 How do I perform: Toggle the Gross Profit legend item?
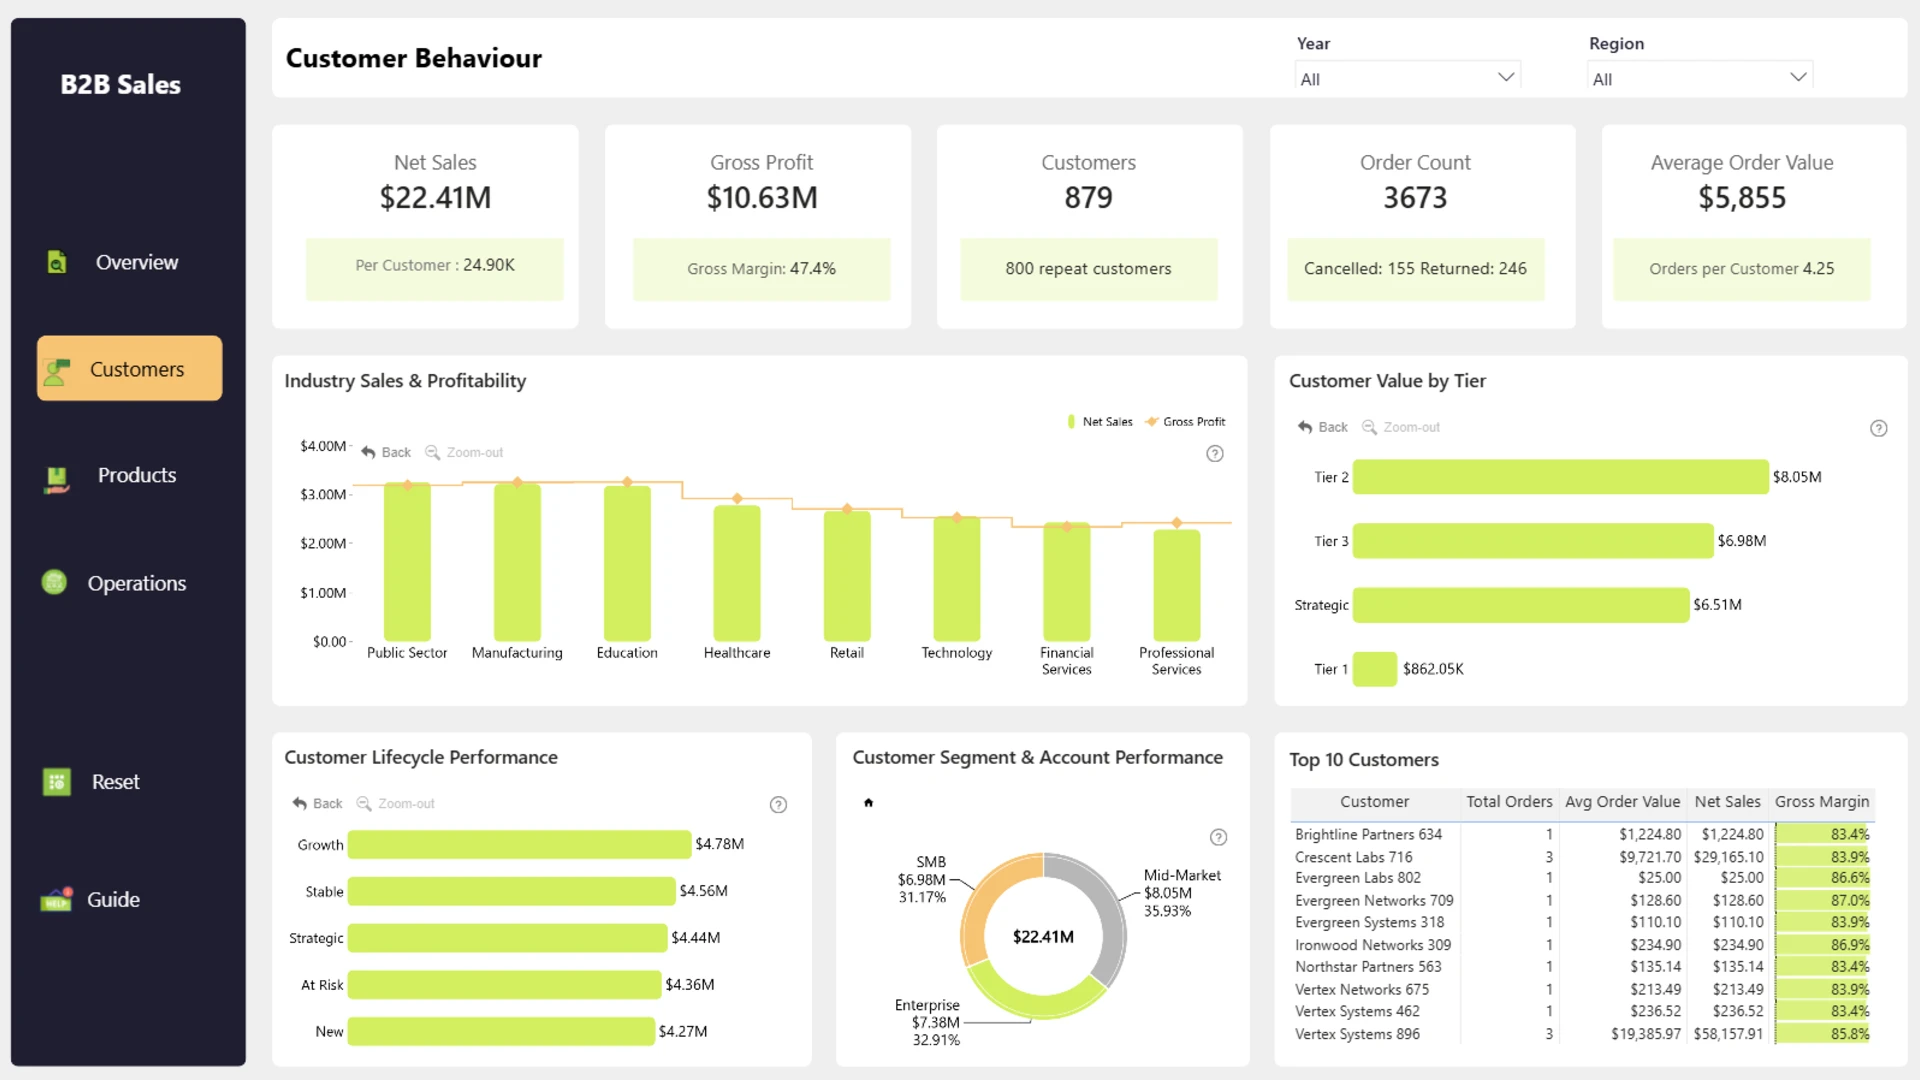click(x=1185, y=422)
